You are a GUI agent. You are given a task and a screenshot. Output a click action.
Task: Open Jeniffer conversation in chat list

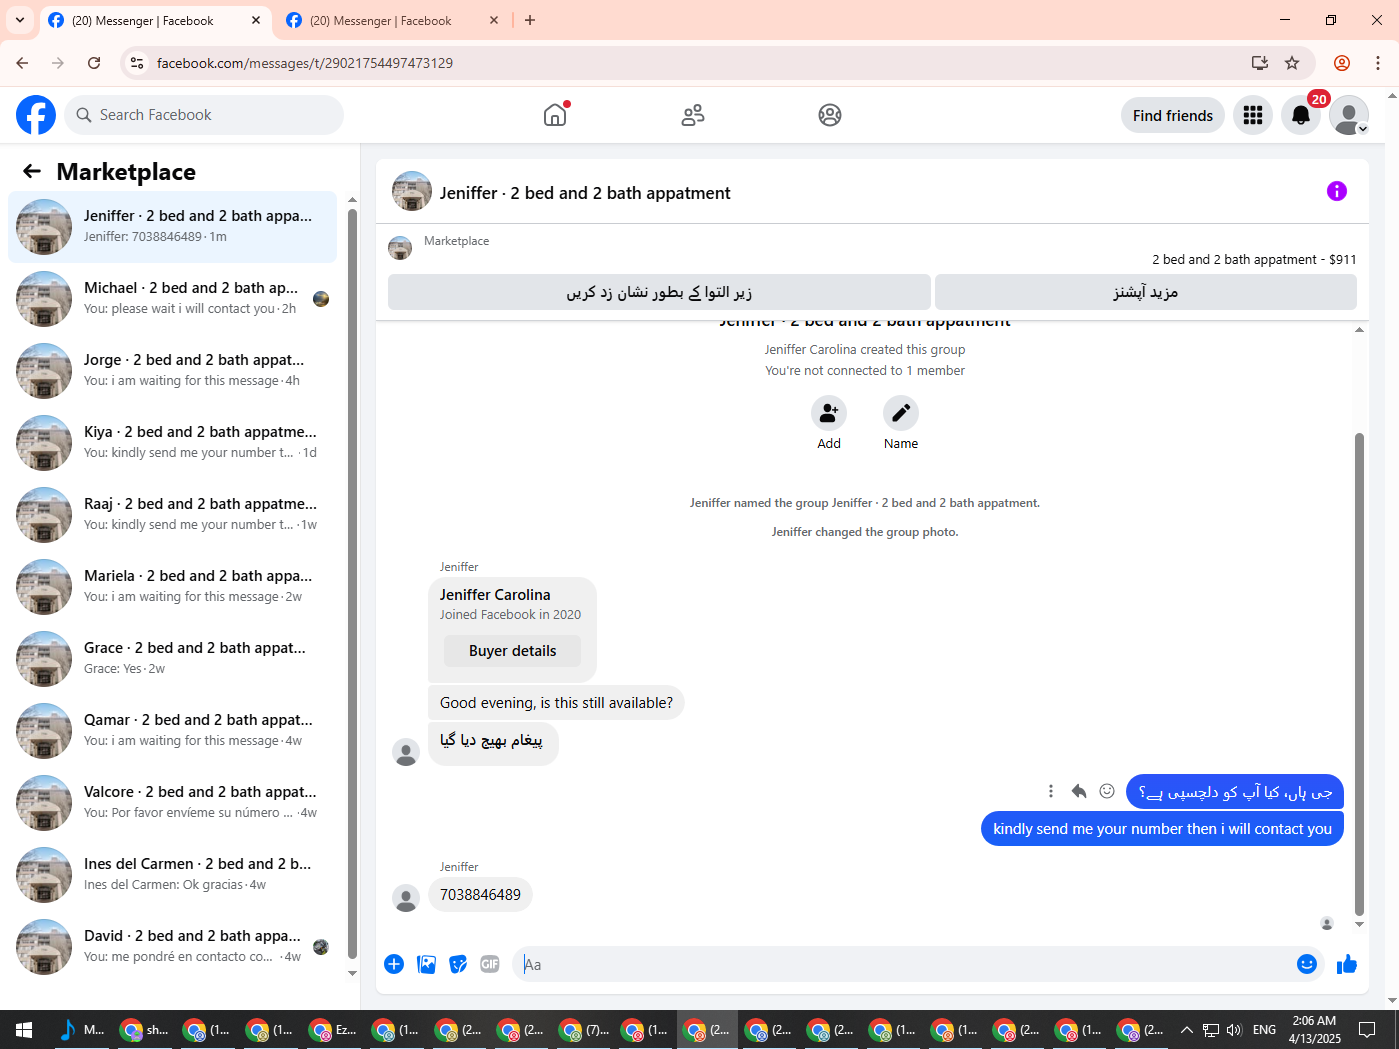tap(172, 227)
